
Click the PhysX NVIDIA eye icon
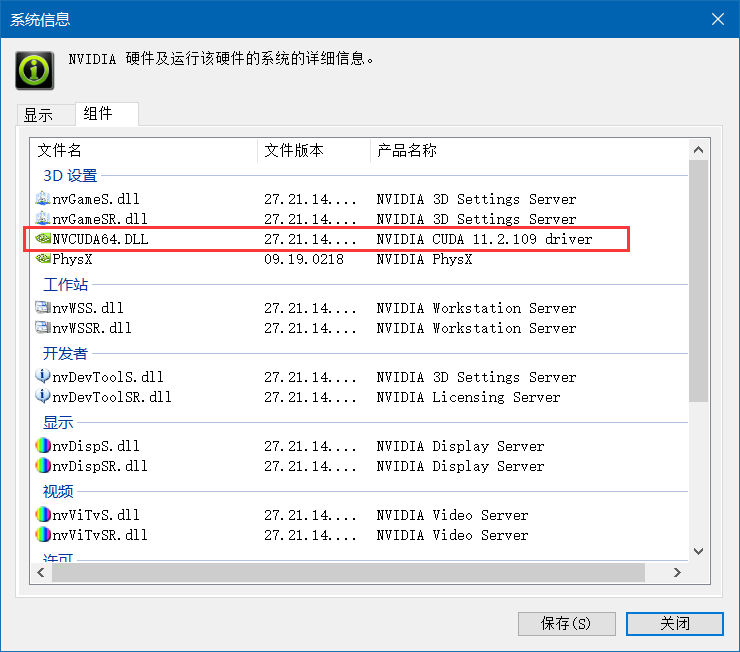[x=43, y=259]
